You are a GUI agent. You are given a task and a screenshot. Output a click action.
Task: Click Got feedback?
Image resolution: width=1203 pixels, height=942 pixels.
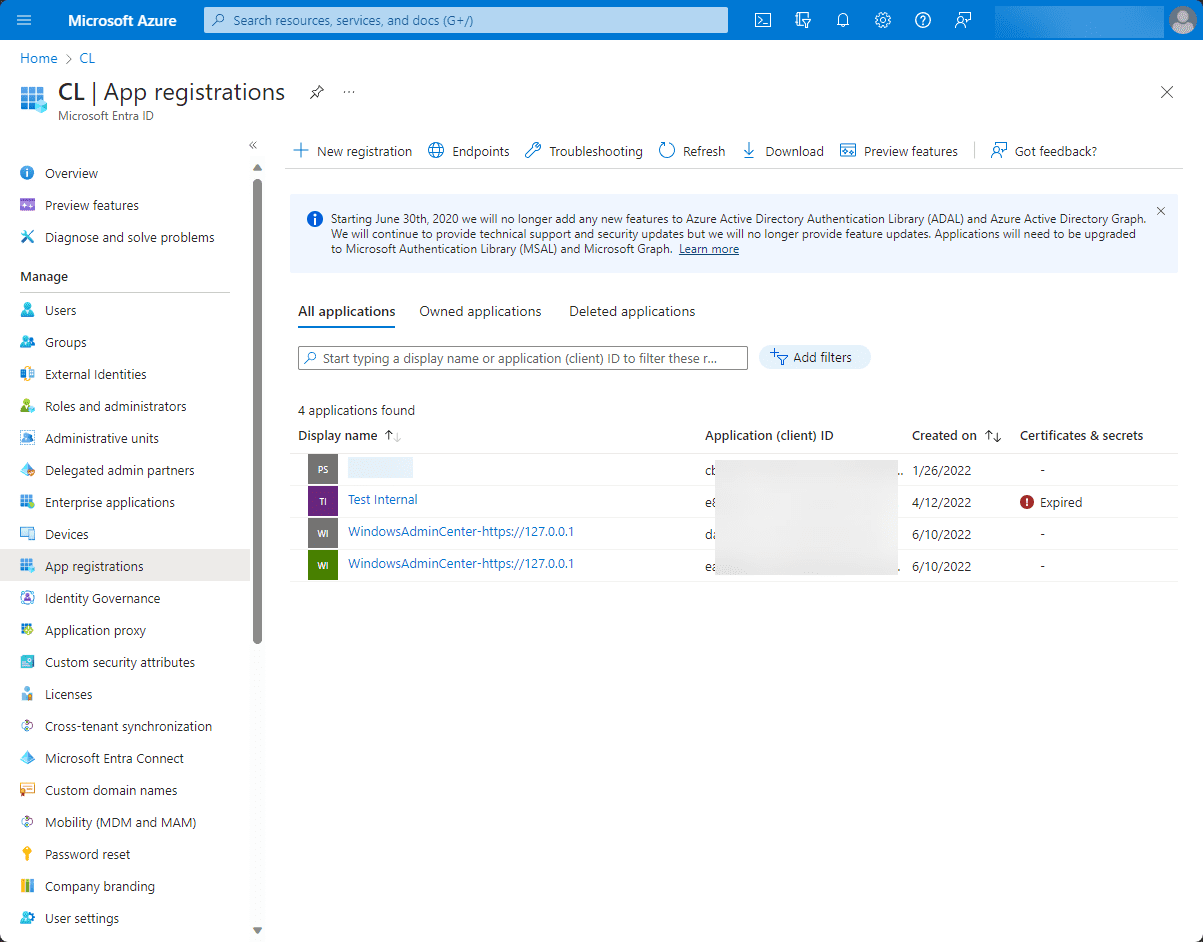point(1044,151)
